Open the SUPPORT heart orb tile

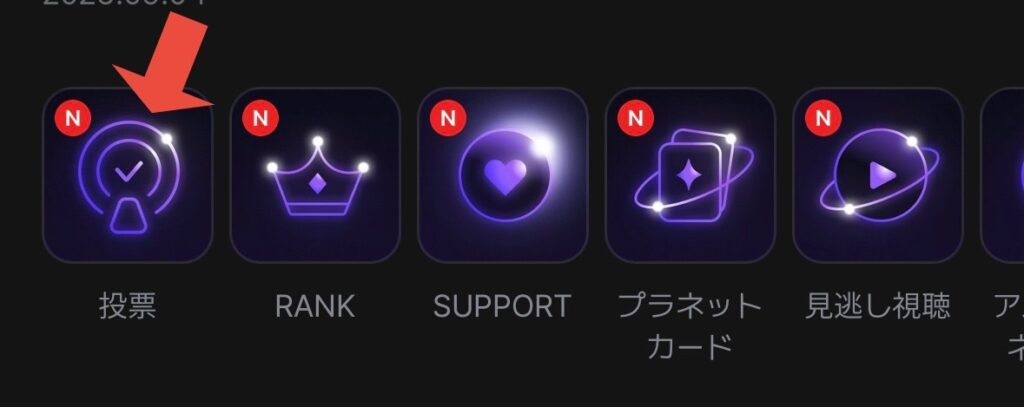(503, 175)
